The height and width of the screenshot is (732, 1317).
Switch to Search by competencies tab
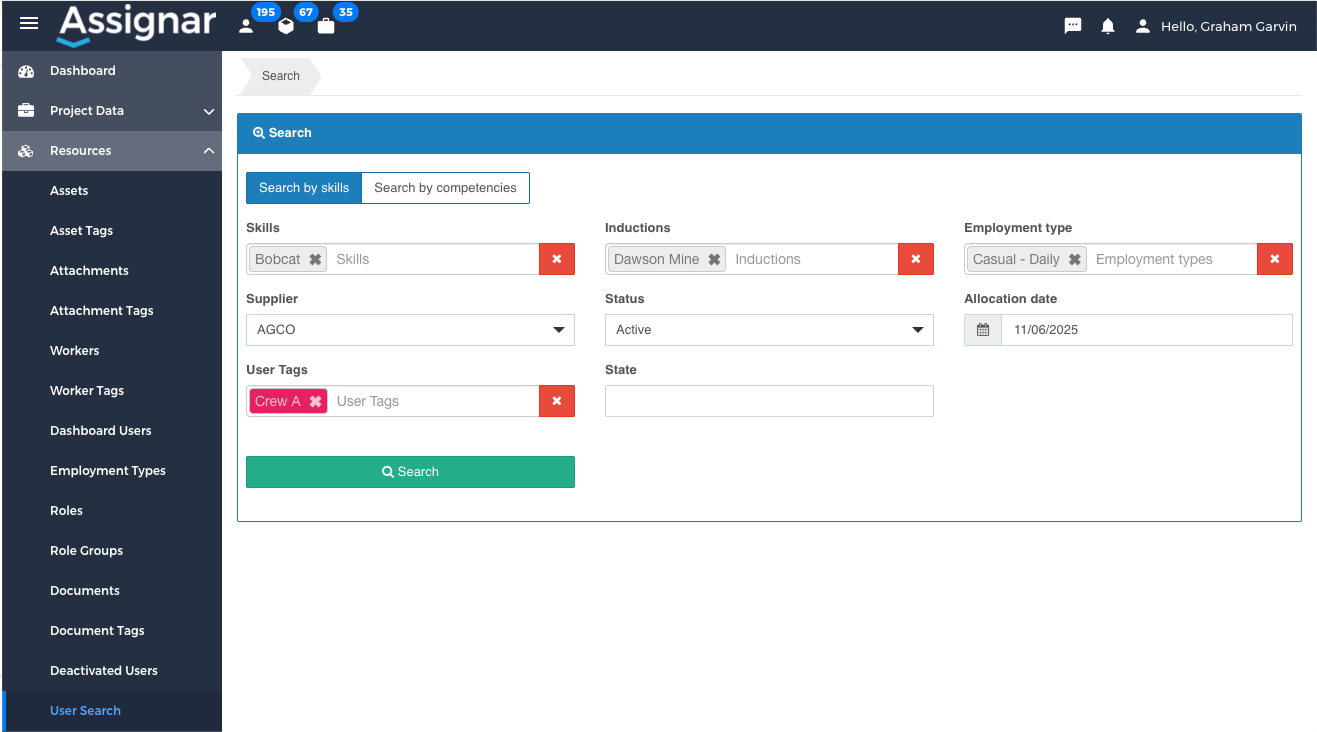pyautogui.click(x=445, y=188)
